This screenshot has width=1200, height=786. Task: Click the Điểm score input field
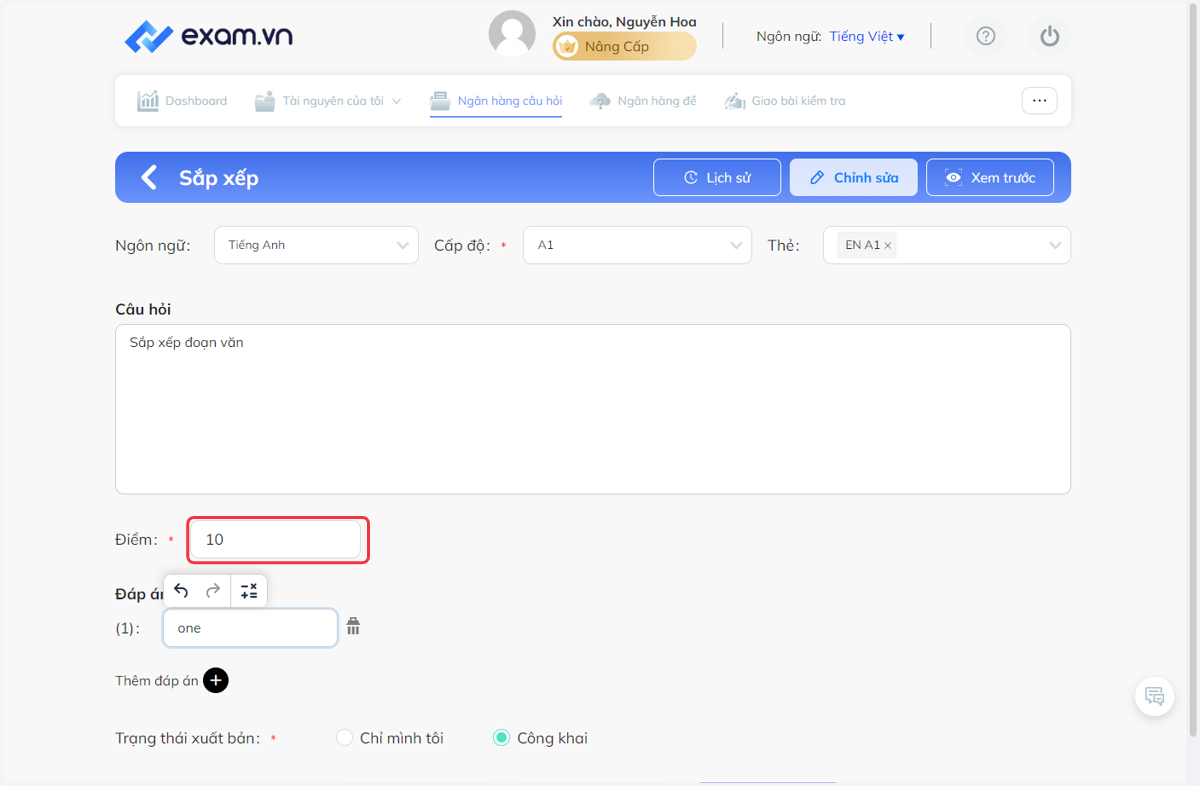coord(275,540)
